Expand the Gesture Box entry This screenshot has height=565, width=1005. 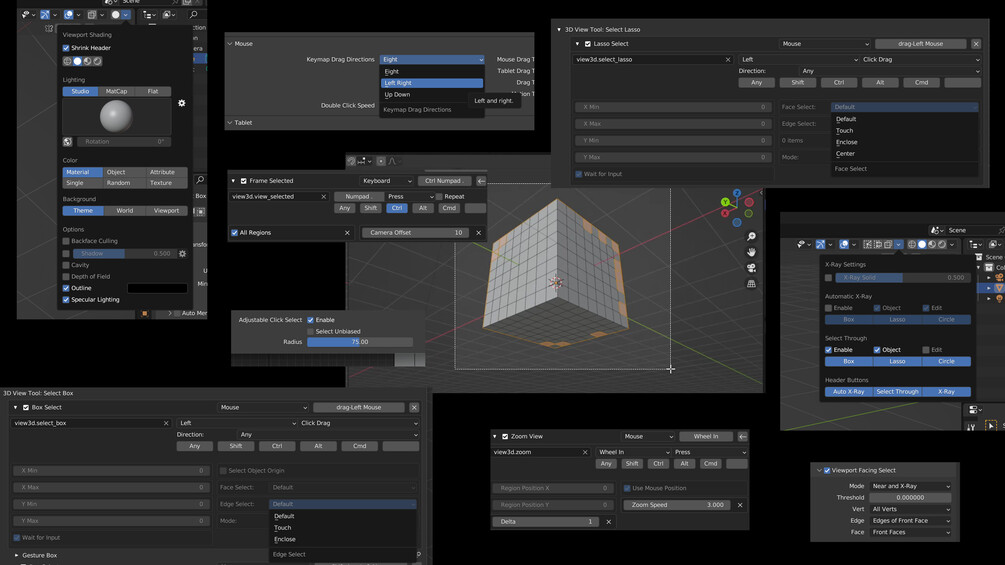coord(16,556)
